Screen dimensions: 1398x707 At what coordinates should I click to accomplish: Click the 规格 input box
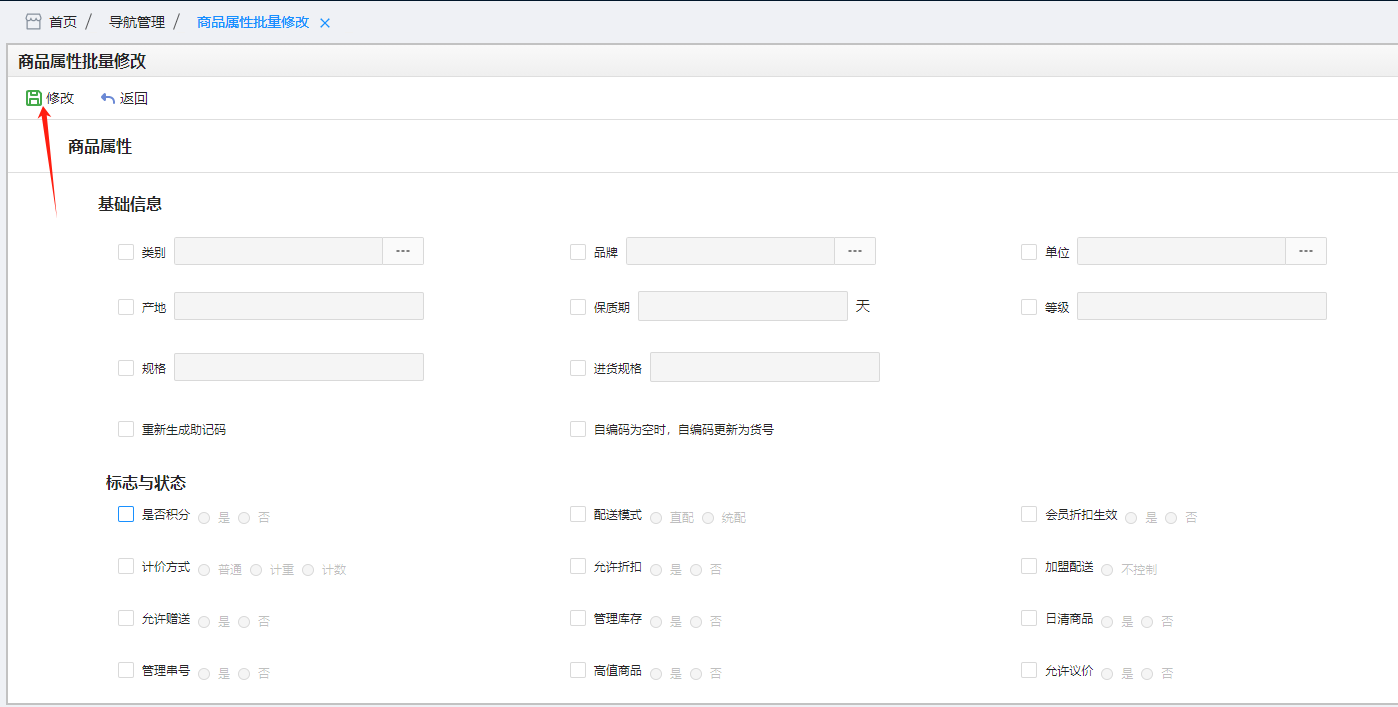[x=299, y=367]
